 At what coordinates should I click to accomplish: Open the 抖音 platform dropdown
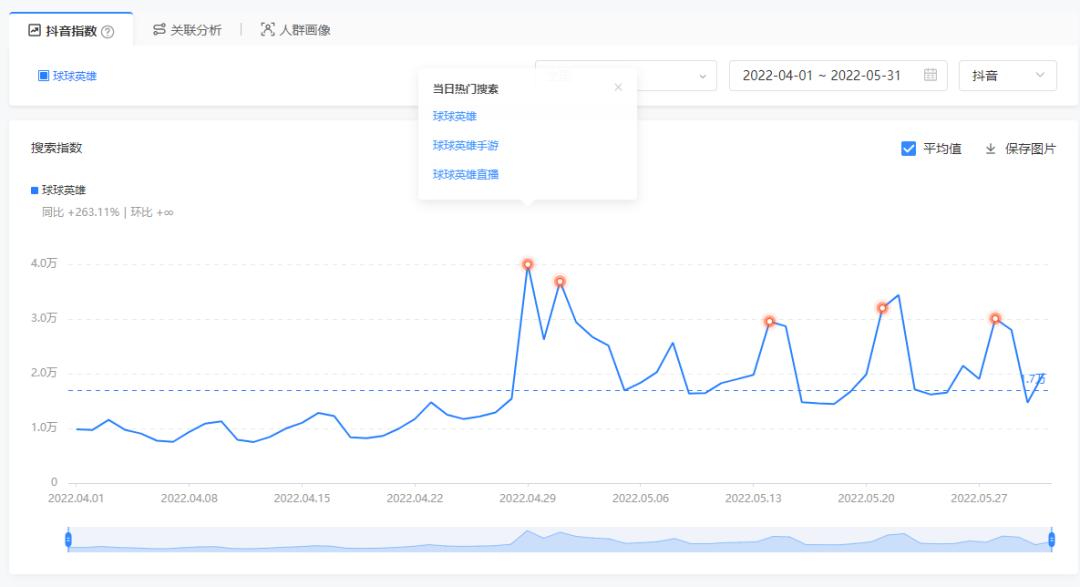(1008, 75)
